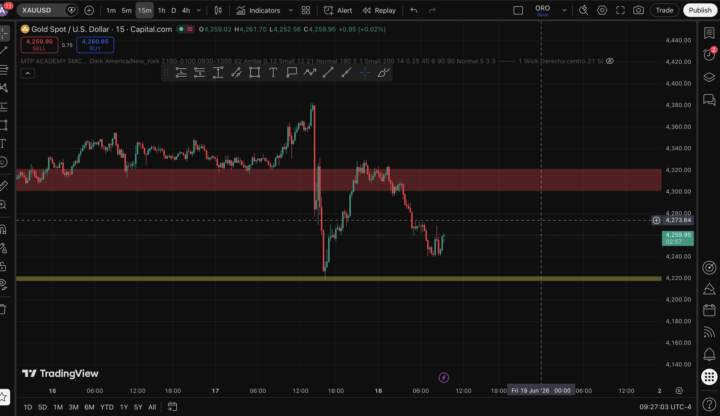Click the red SELL 4,259.90 button
This screenshot has height=416, width=720.
(x=39, y=45)
